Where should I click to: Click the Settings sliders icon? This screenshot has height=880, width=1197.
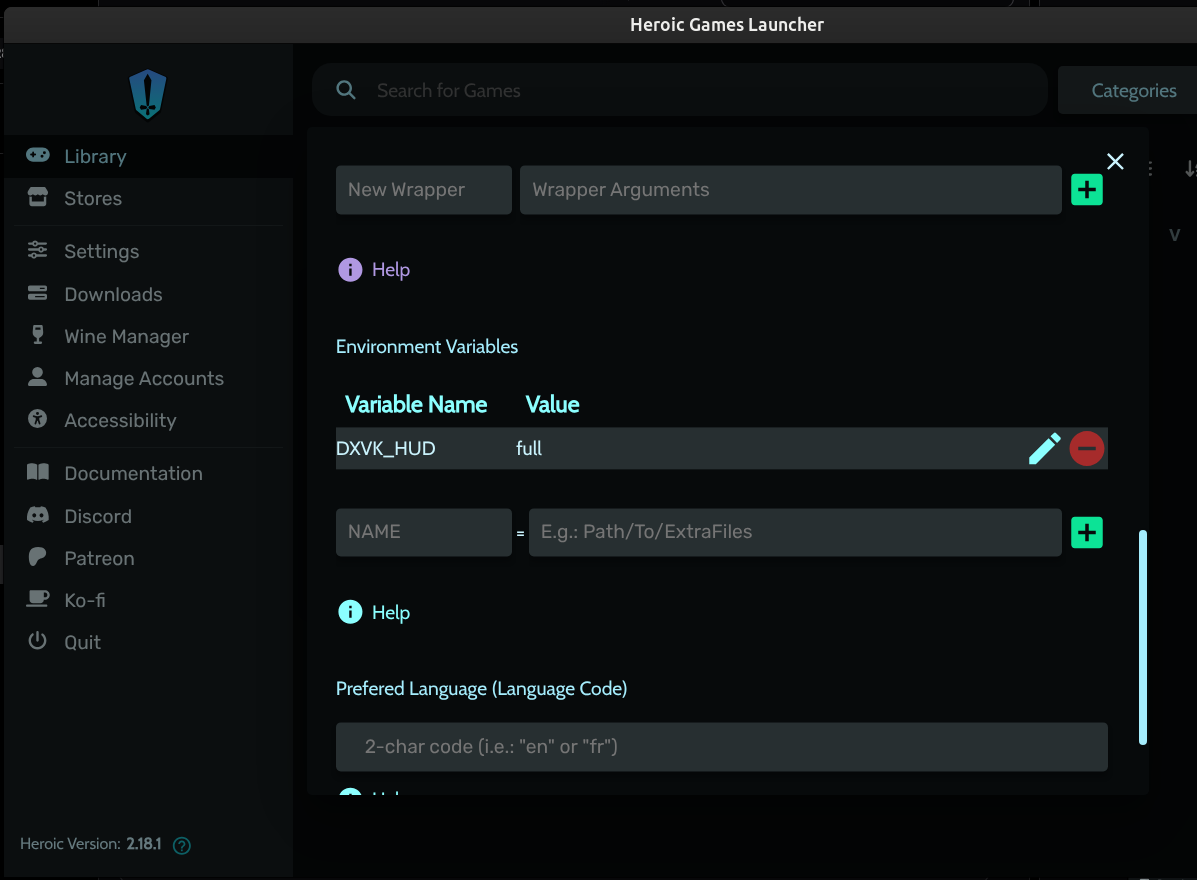(37, 250)
